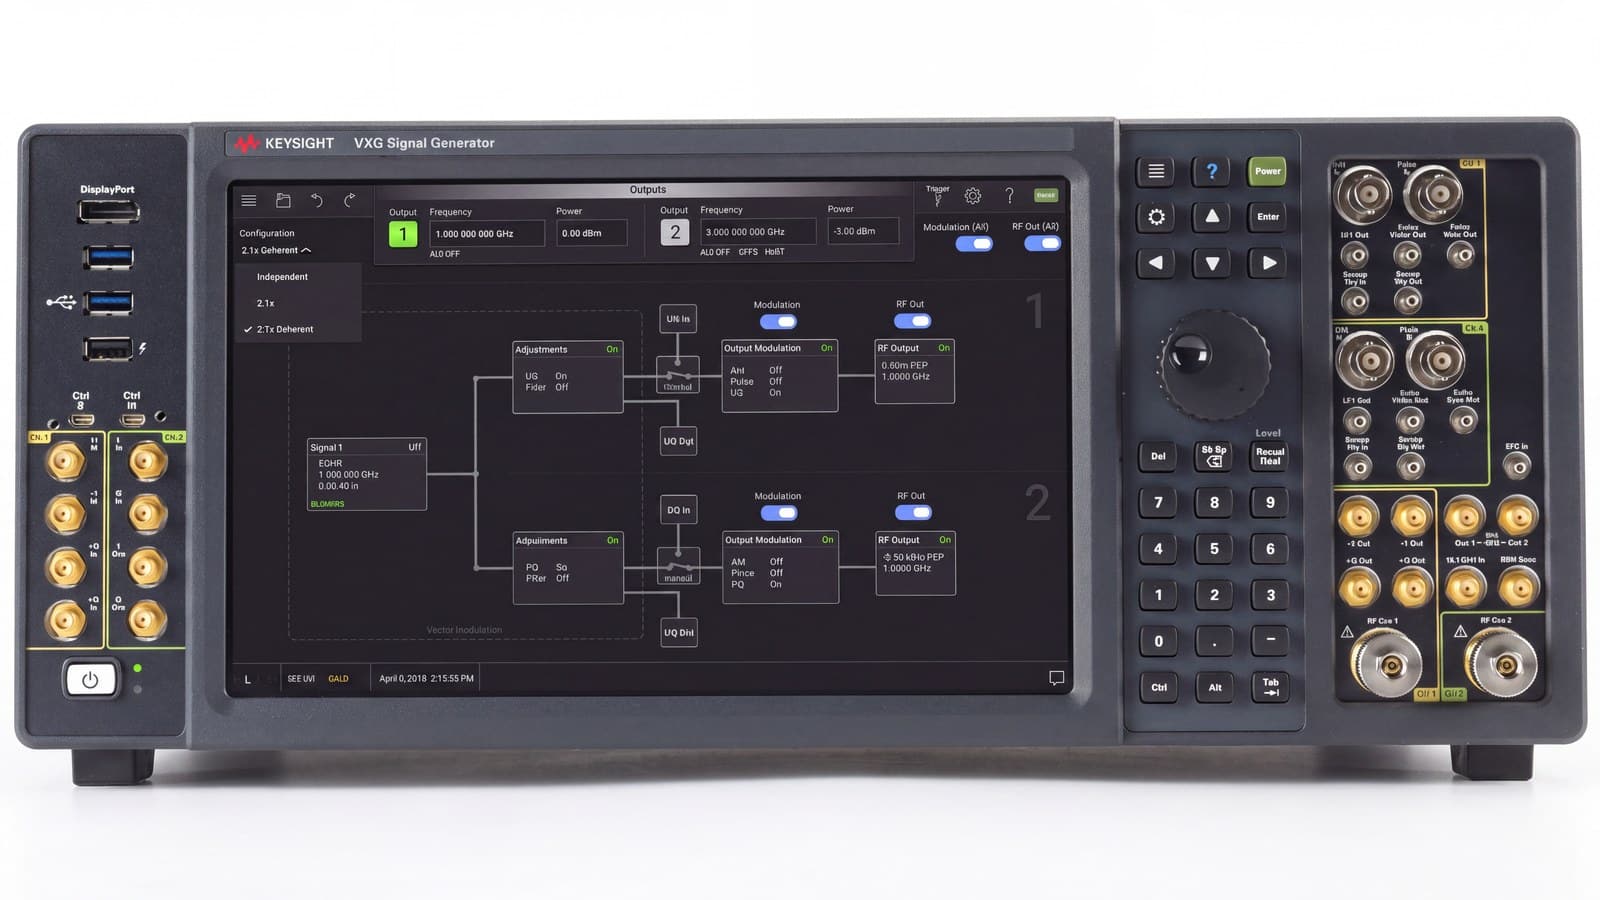Screen dimensions: 1600x900
Task: Toggle channel 1 RF Out switch
Action: click(x=912, y=321)
